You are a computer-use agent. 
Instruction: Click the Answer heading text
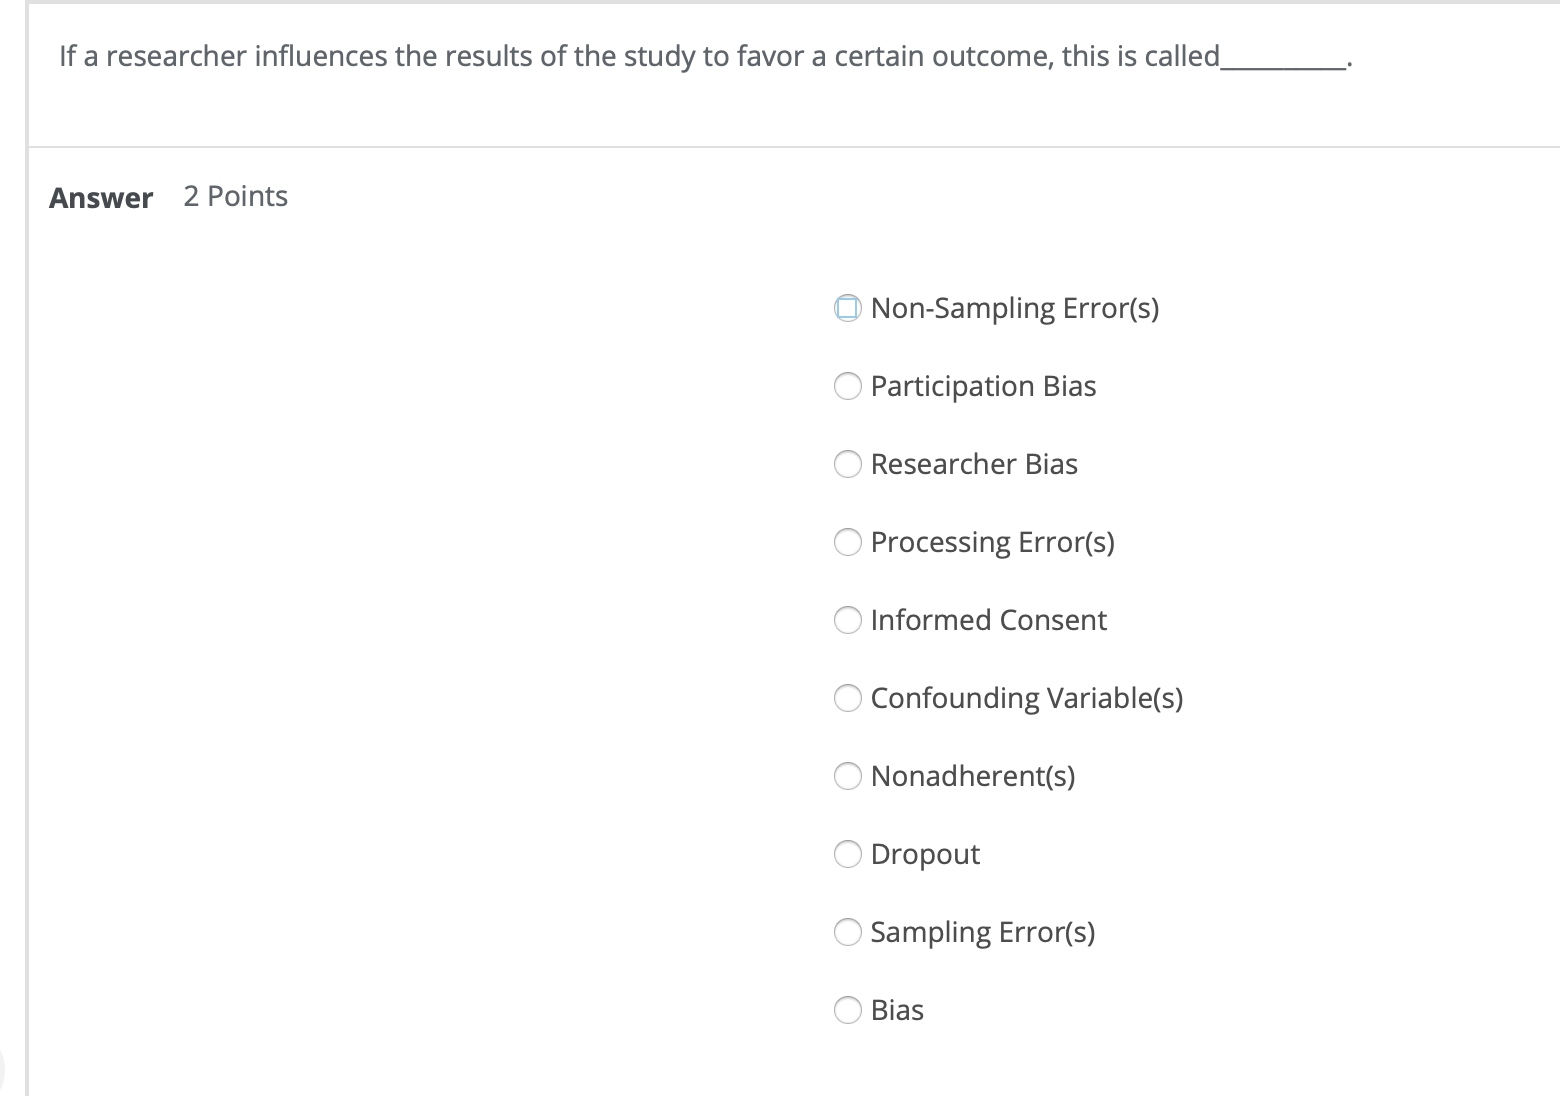coord(100,197)
